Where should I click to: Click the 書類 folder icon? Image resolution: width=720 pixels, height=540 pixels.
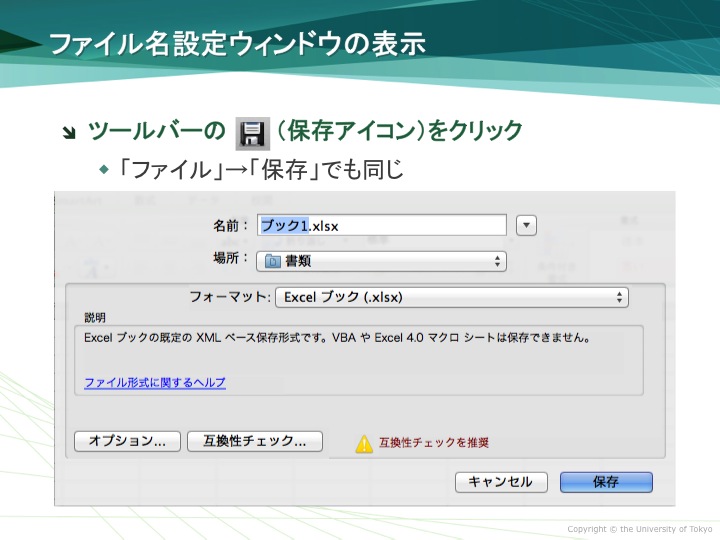(x=273, y=261)
